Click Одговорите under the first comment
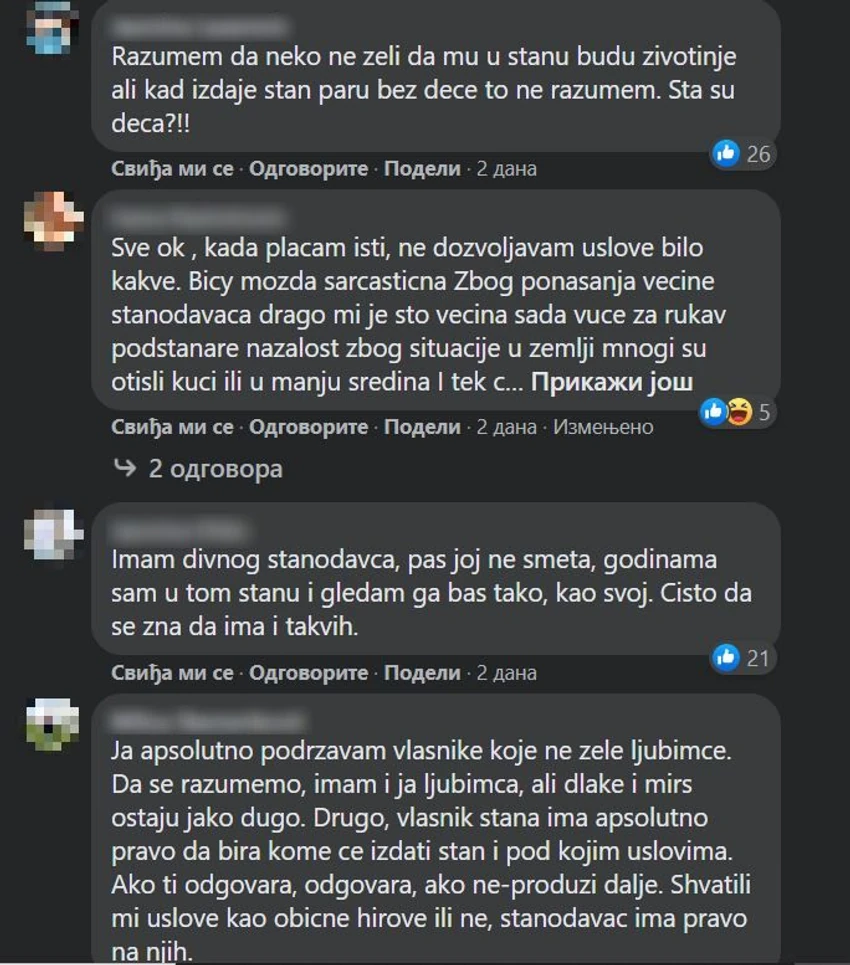Screen dimensions: 850x965 pyautogui.click(x=308, y=169)
